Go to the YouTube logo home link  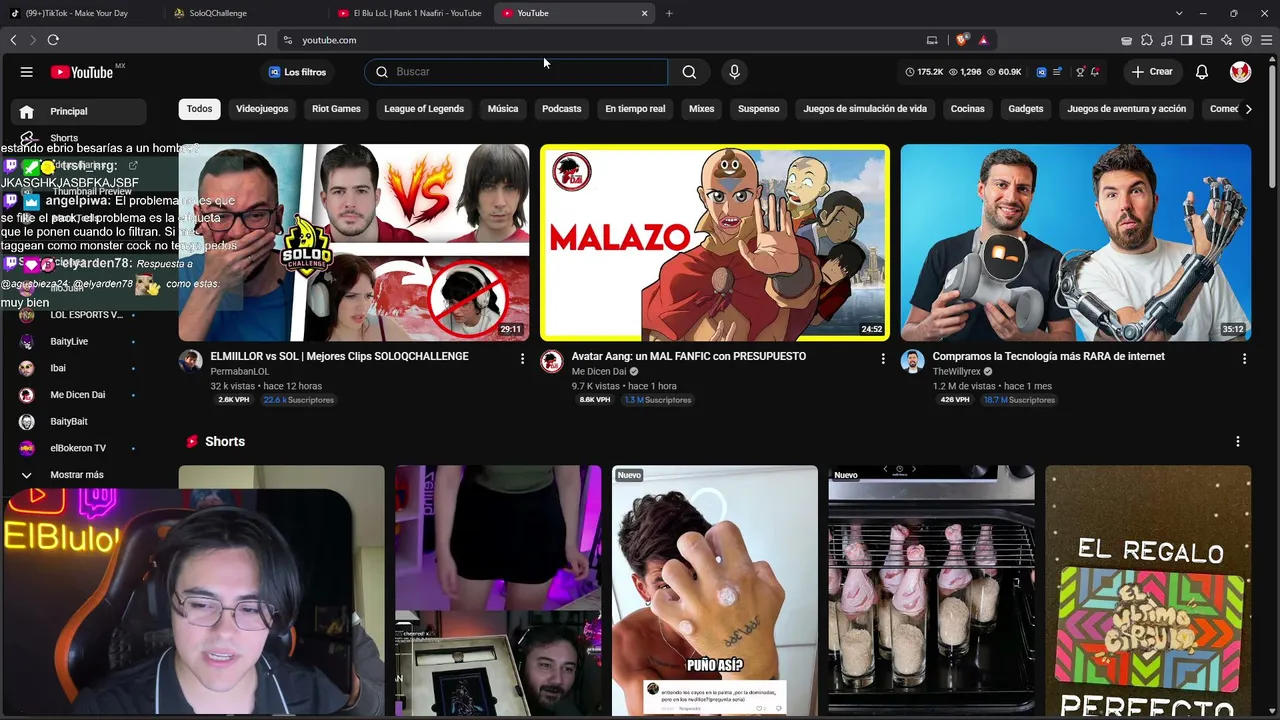(x=83, y=72)
